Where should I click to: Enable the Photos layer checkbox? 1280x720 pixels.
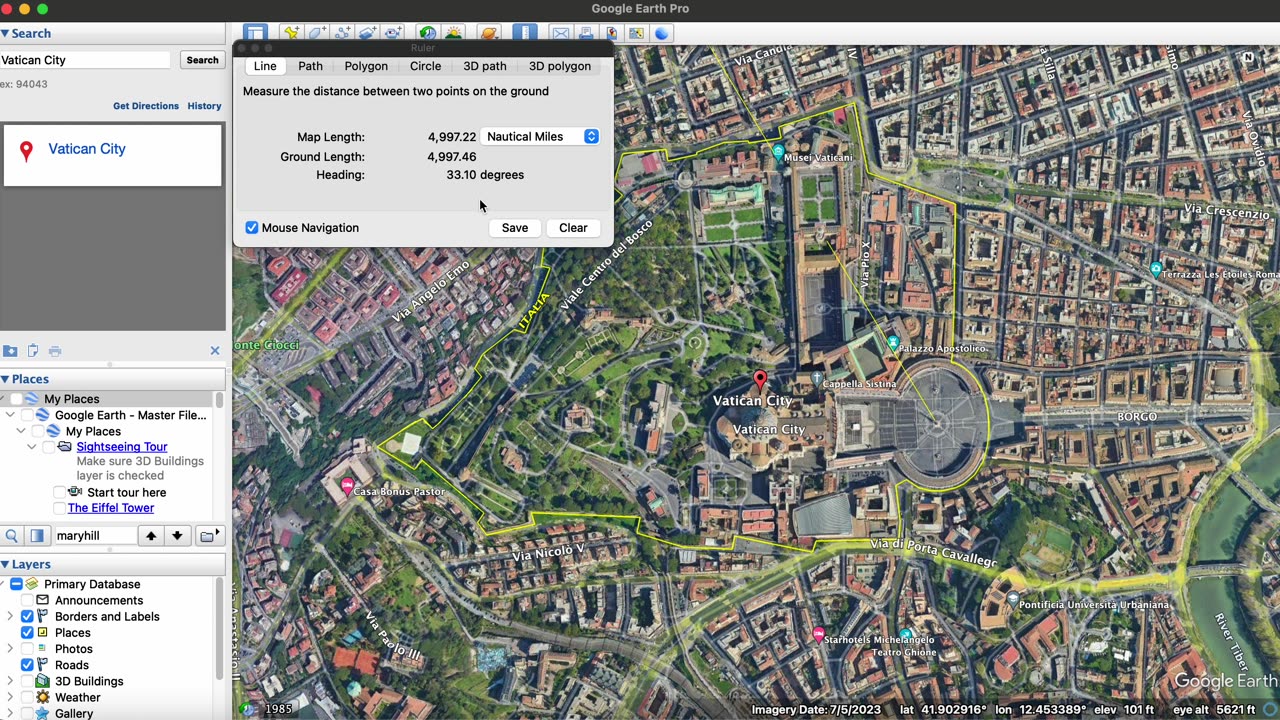[x=27, y=648]
